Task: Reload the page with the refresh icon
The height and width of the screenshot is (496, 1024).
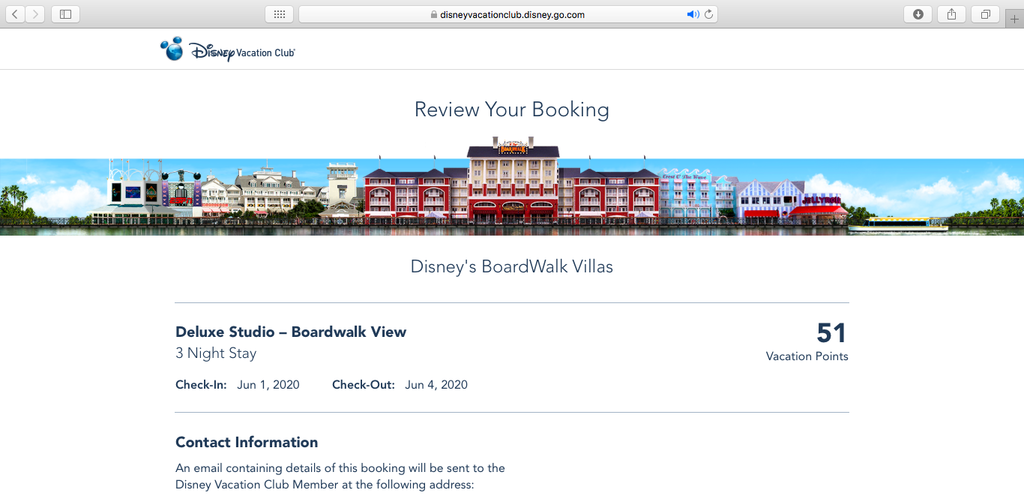Action: tap(709, 14)
